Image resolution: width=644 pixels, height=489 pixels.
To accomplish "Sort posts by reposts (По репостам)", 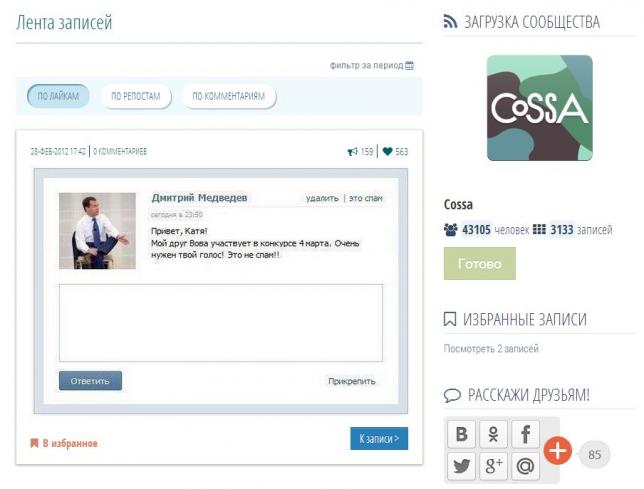I will tap(136, 96).
